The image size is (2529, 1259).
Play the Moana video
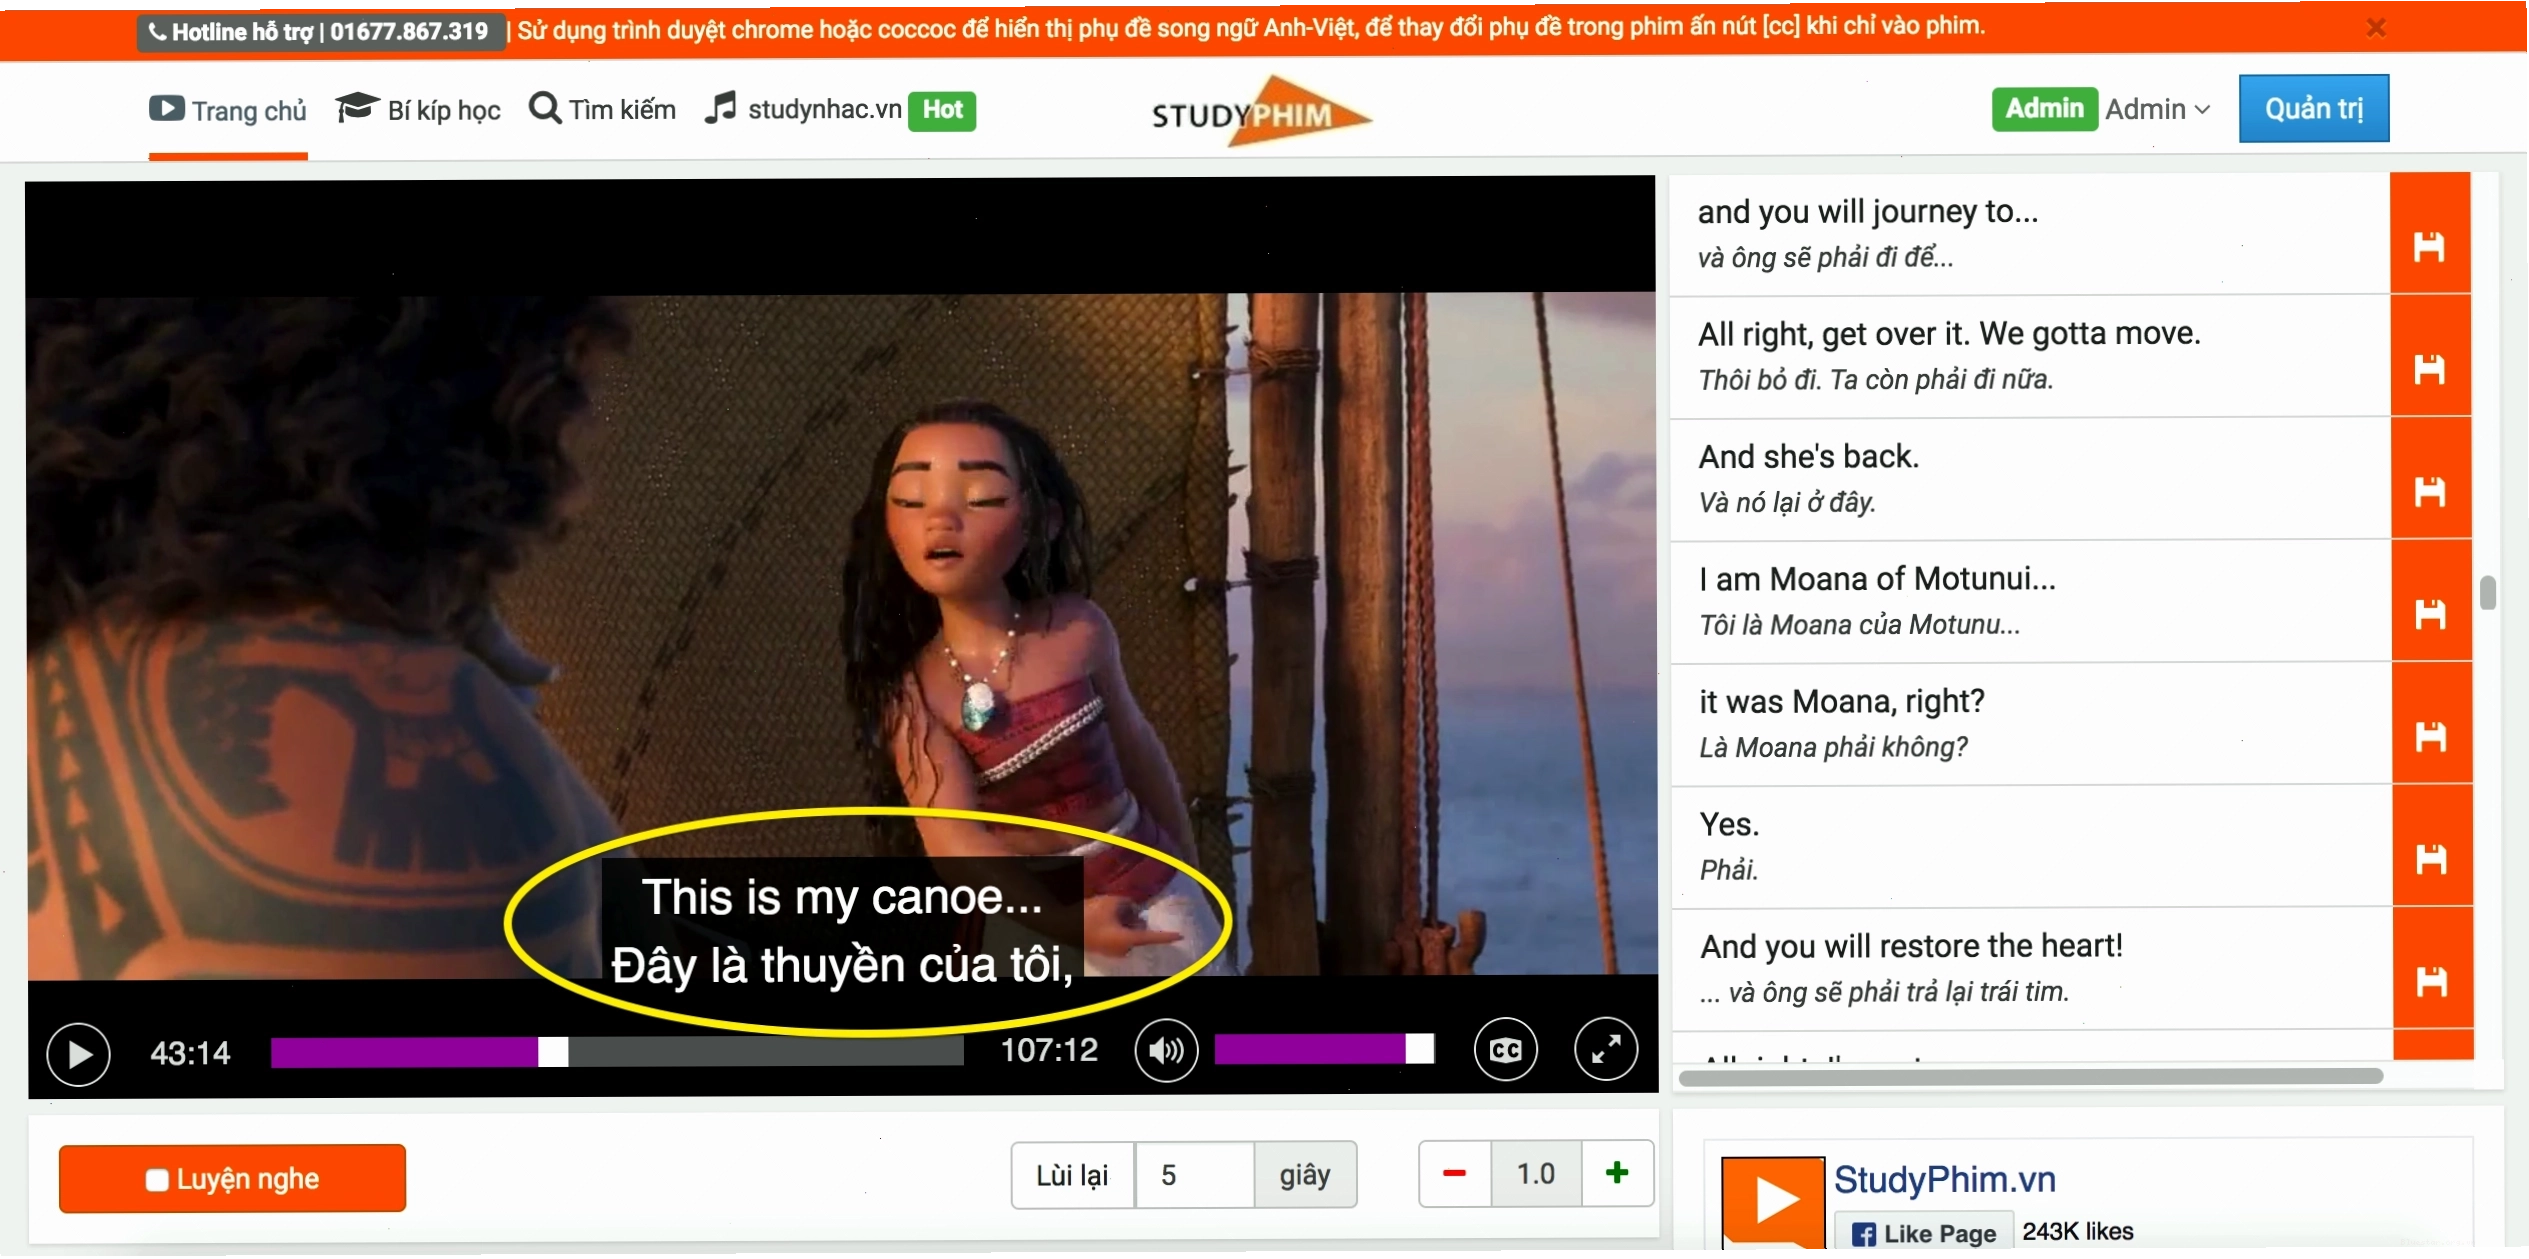(x=78, y=1055)
